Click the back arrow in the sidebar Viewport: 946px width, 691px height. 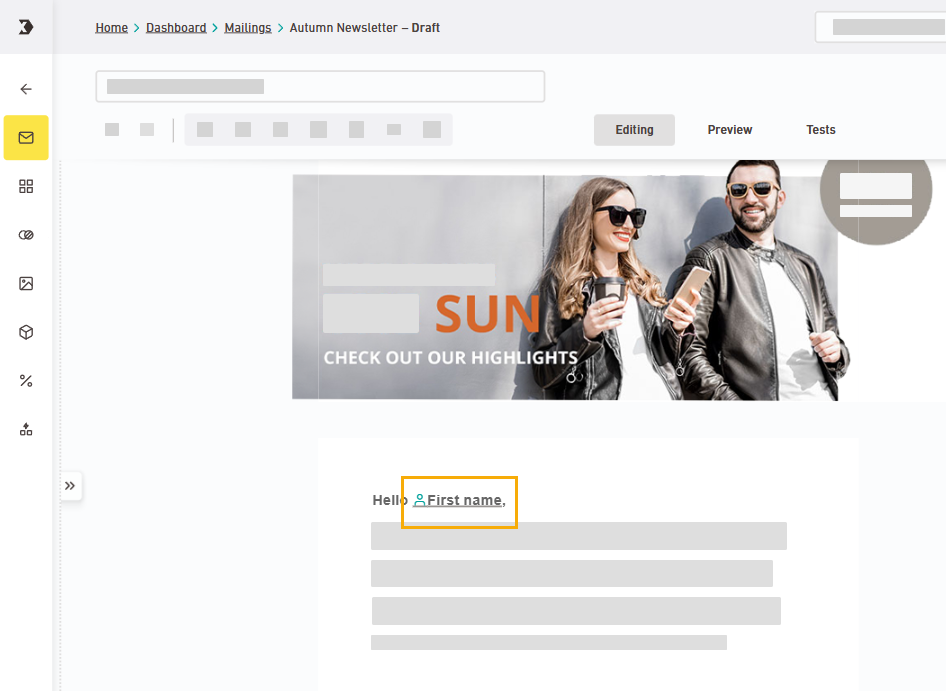pyautogui.click(x=26, y=89)
